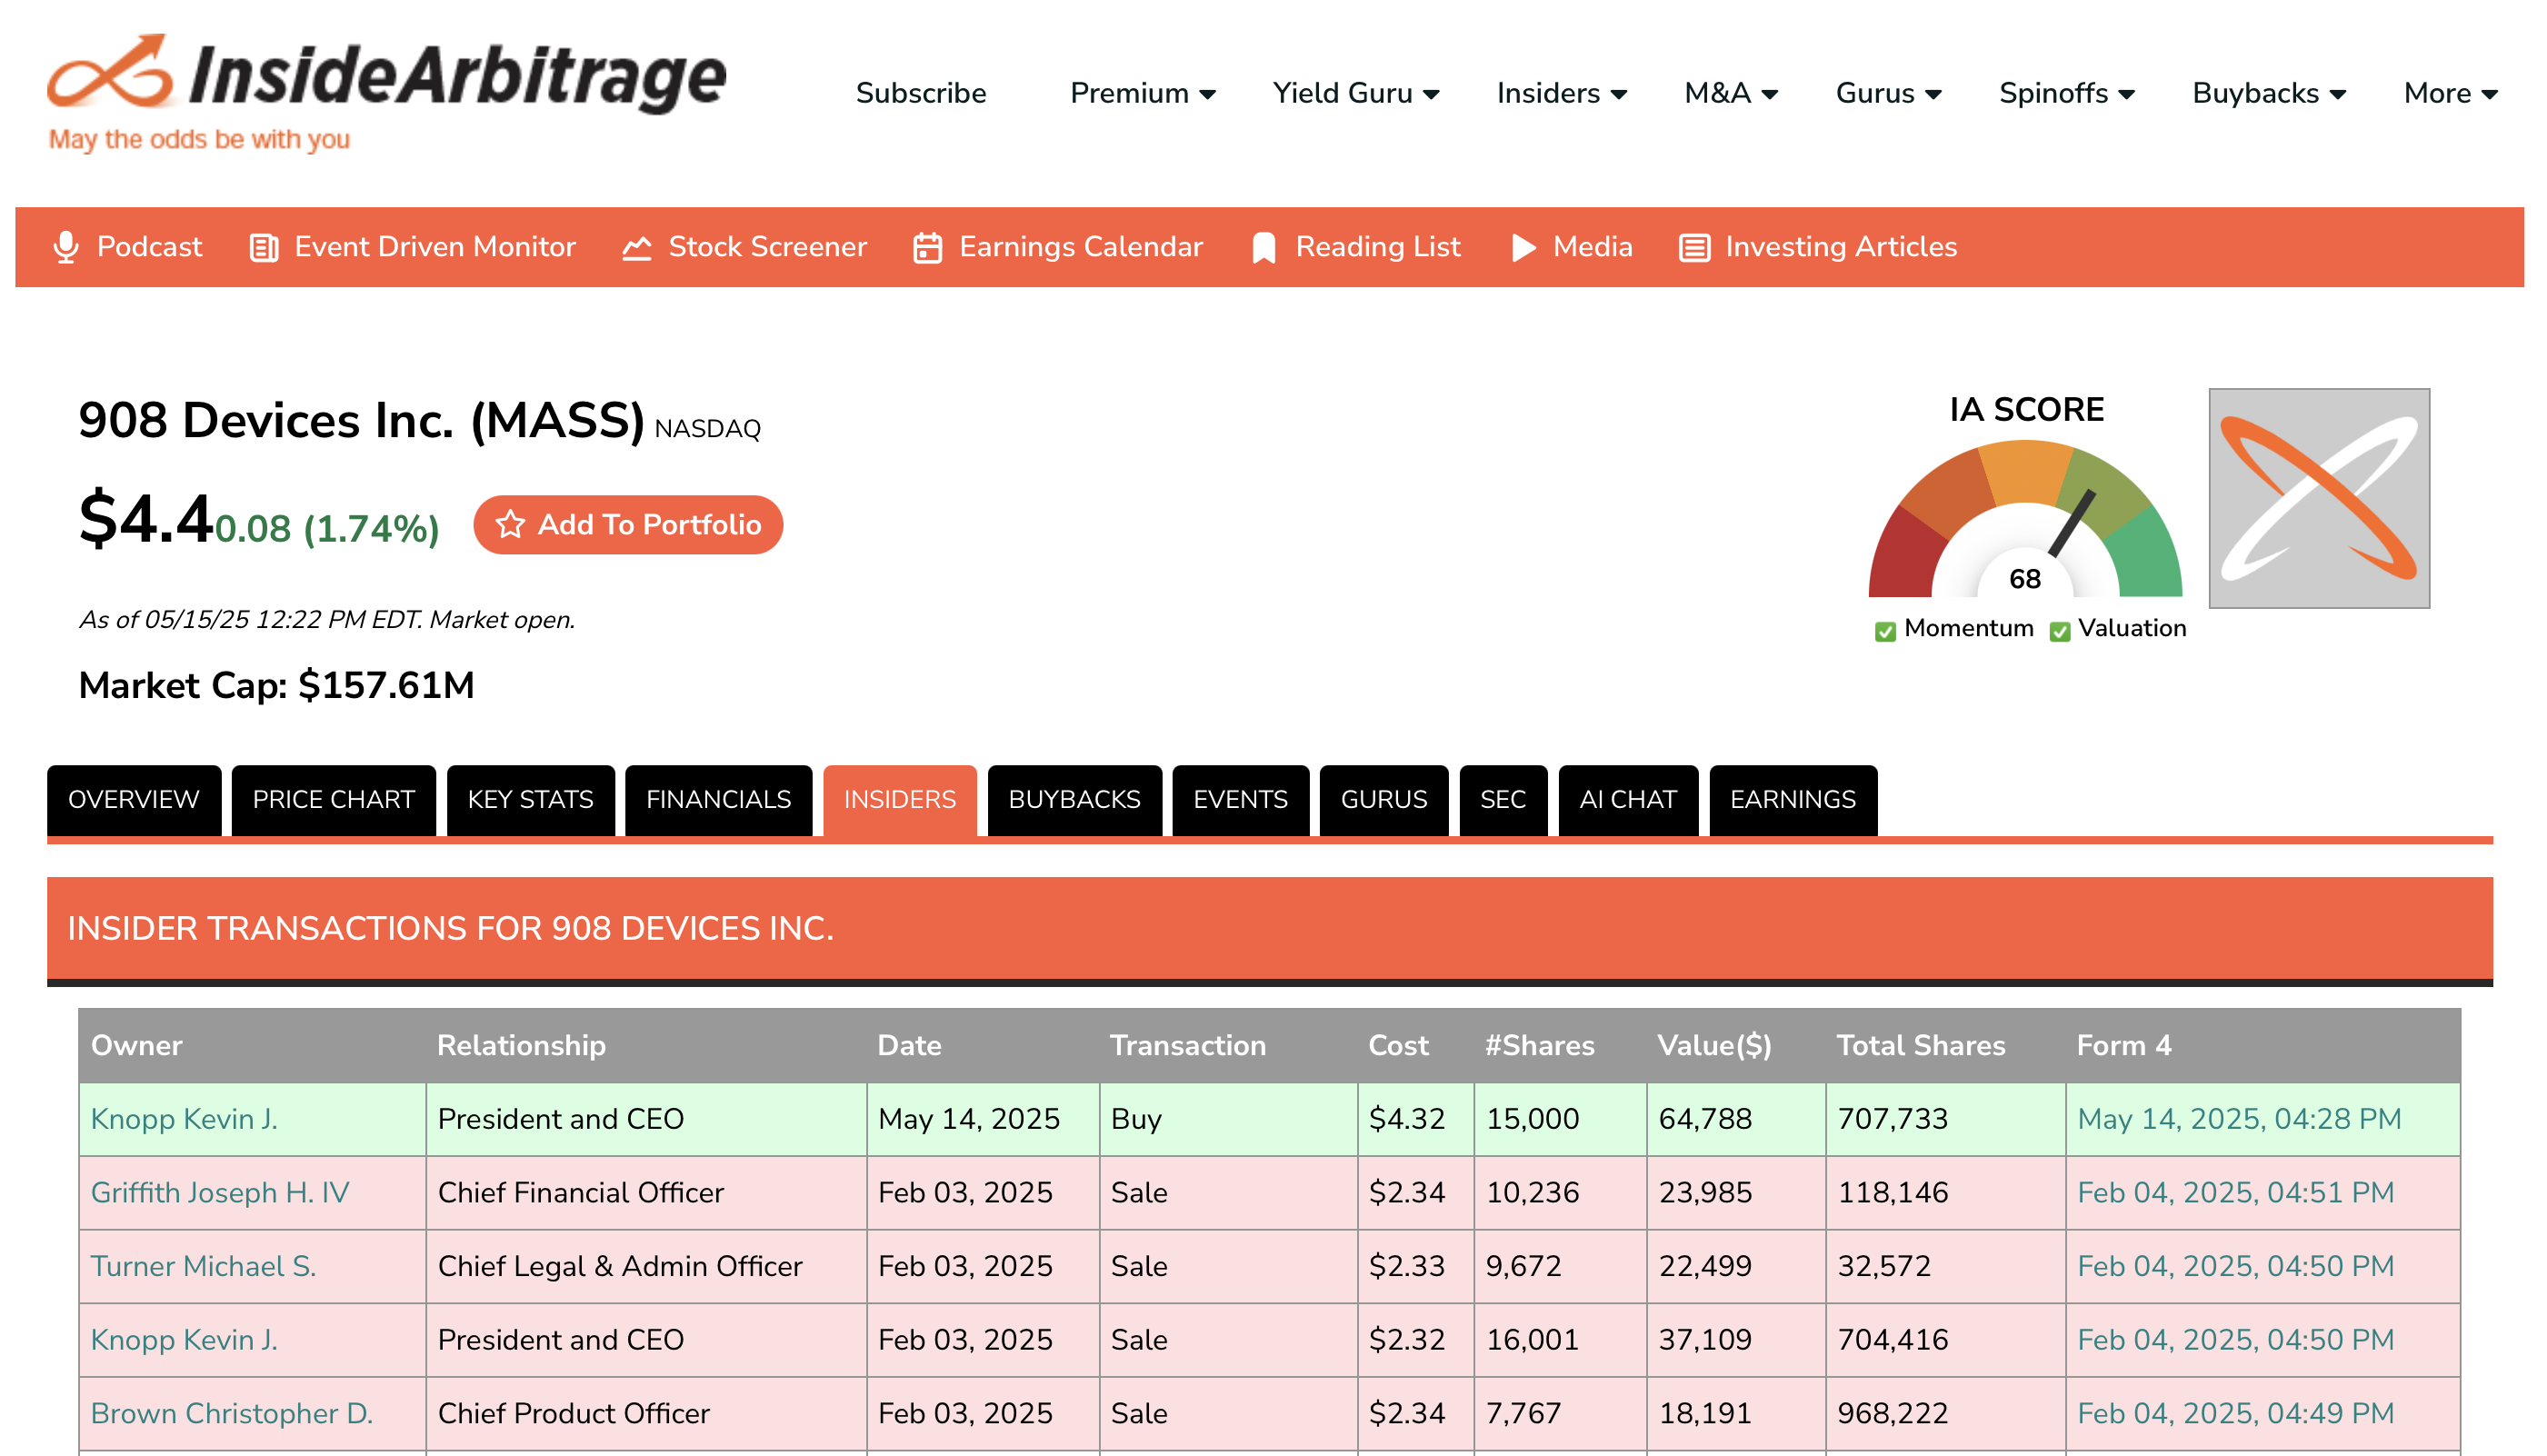The height and width of the screenshot is (1456, 2547).
Task: Click the Event Driven Monitor newspaper icon
Action: pos(264,247)
